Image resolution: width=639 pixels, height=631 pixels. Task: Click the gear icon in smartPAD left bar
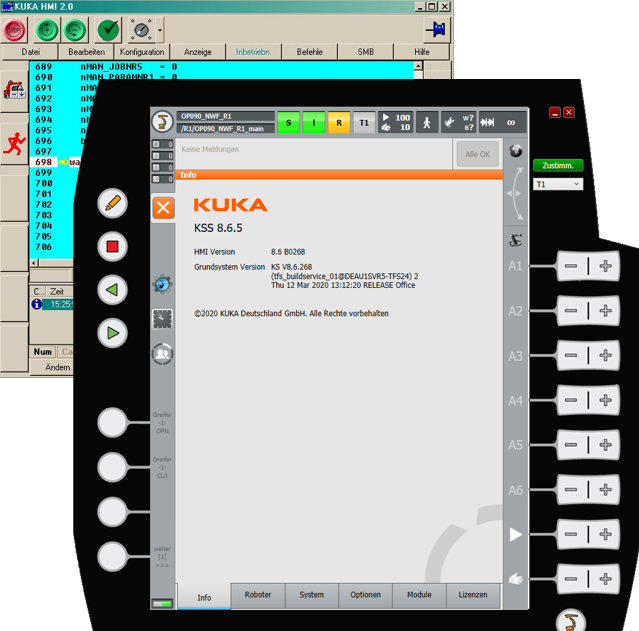click(163, 284)
